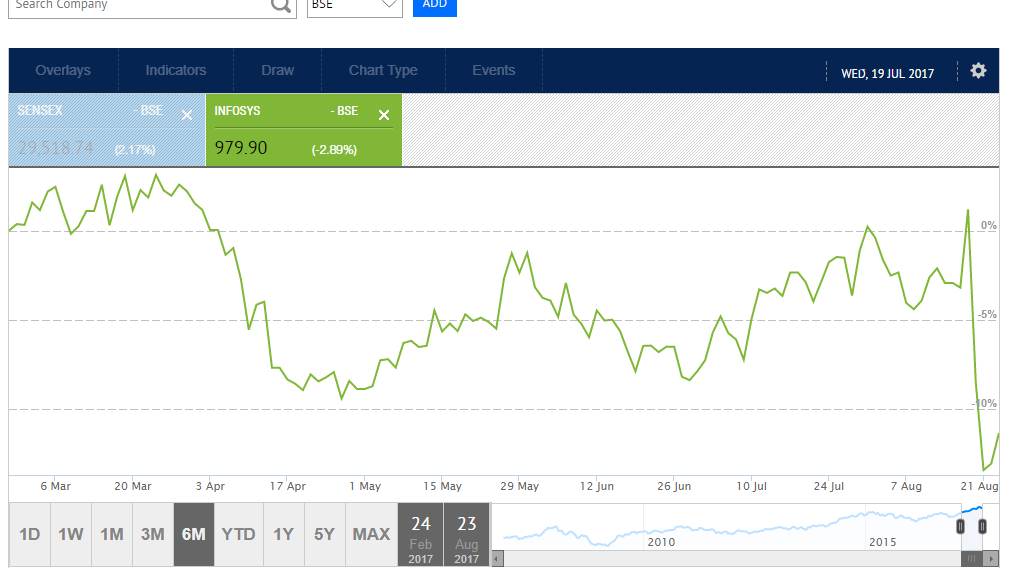Open the Events menu
This screenshot has height=578, width=1009.
493,71
